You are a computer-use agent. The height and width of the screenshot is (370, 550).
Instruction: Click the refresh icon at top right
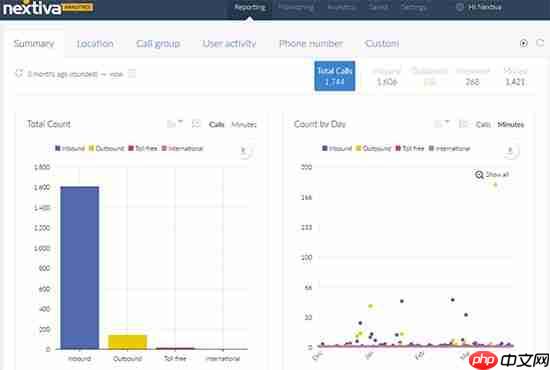[540, 43]
